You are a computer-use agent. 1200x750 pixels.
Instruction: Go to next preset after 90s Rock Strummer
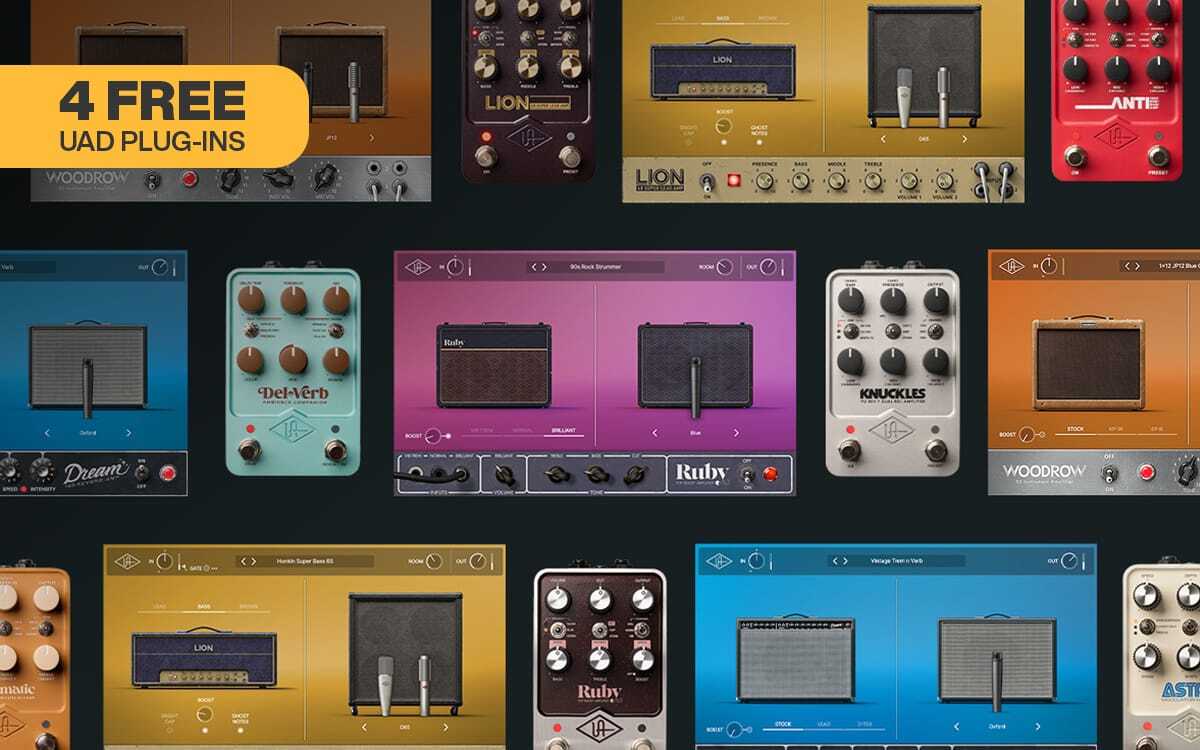544,267
